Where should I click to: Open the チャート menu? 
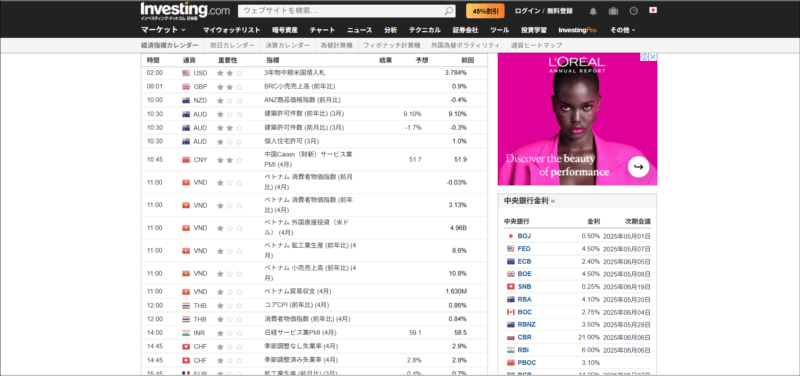click(322, 30)
